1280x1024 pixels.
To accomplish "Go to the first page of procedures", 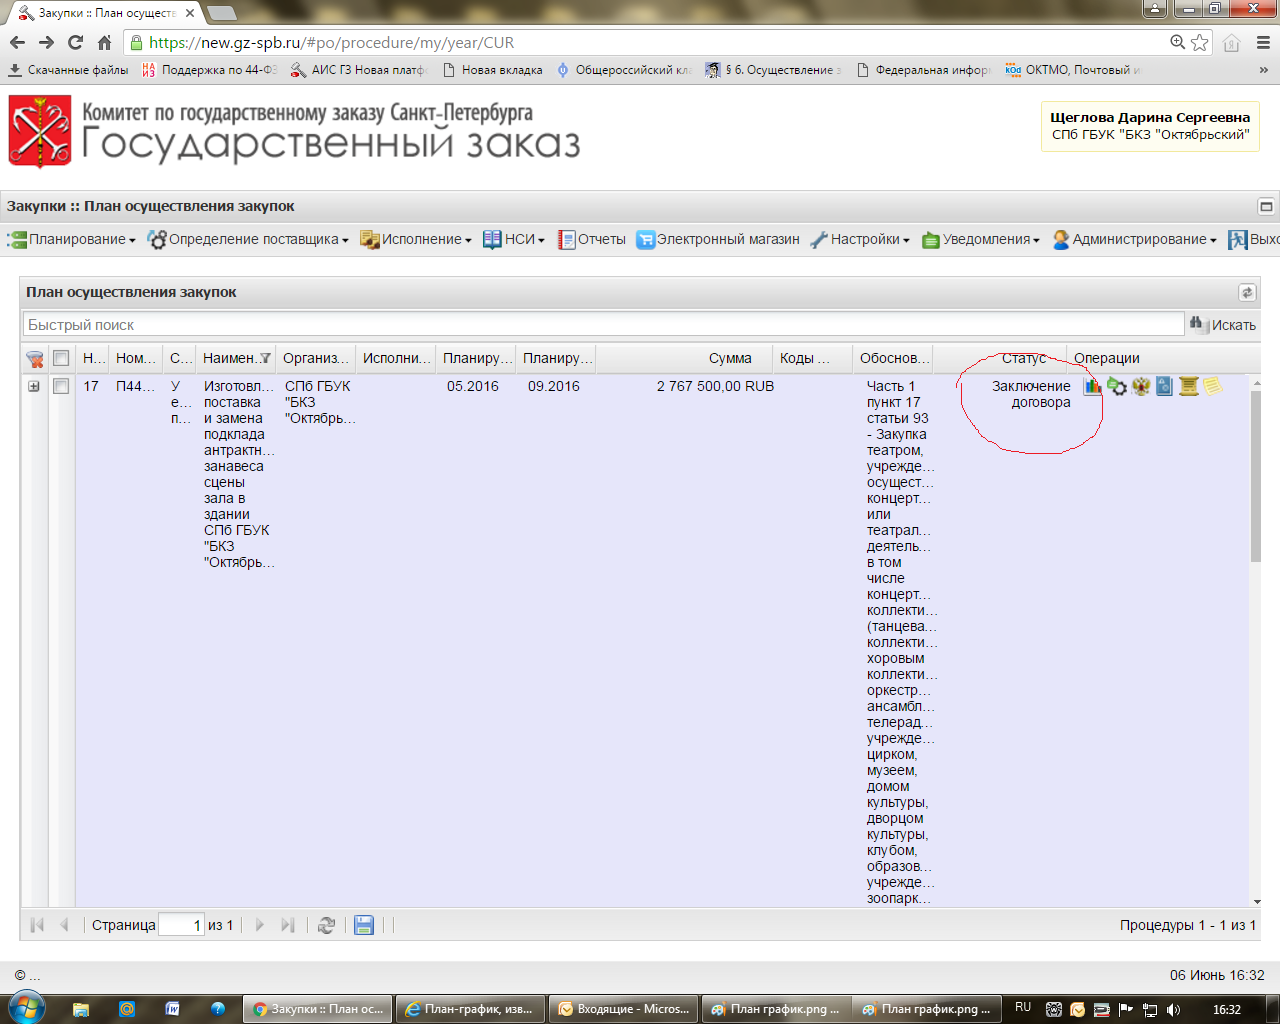I will 37,925.
